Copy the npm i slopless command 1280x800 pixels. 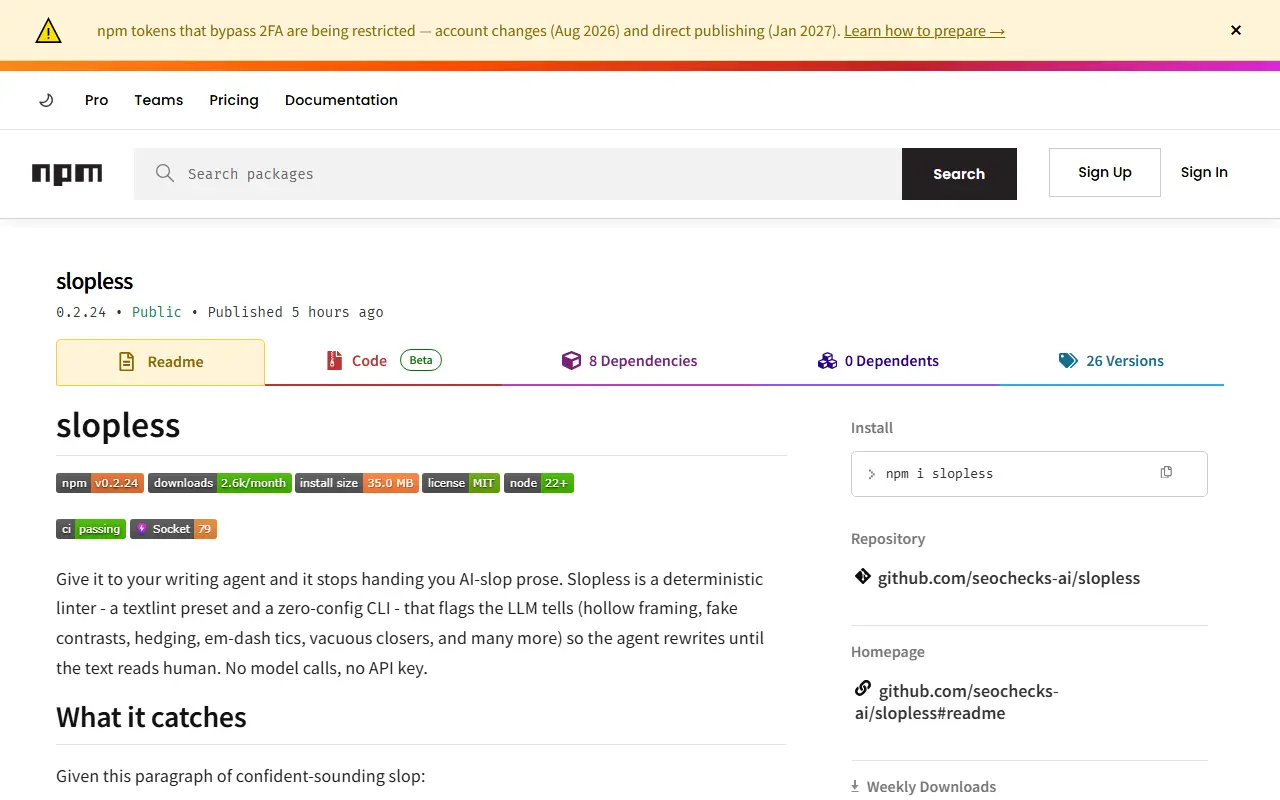1166,472
